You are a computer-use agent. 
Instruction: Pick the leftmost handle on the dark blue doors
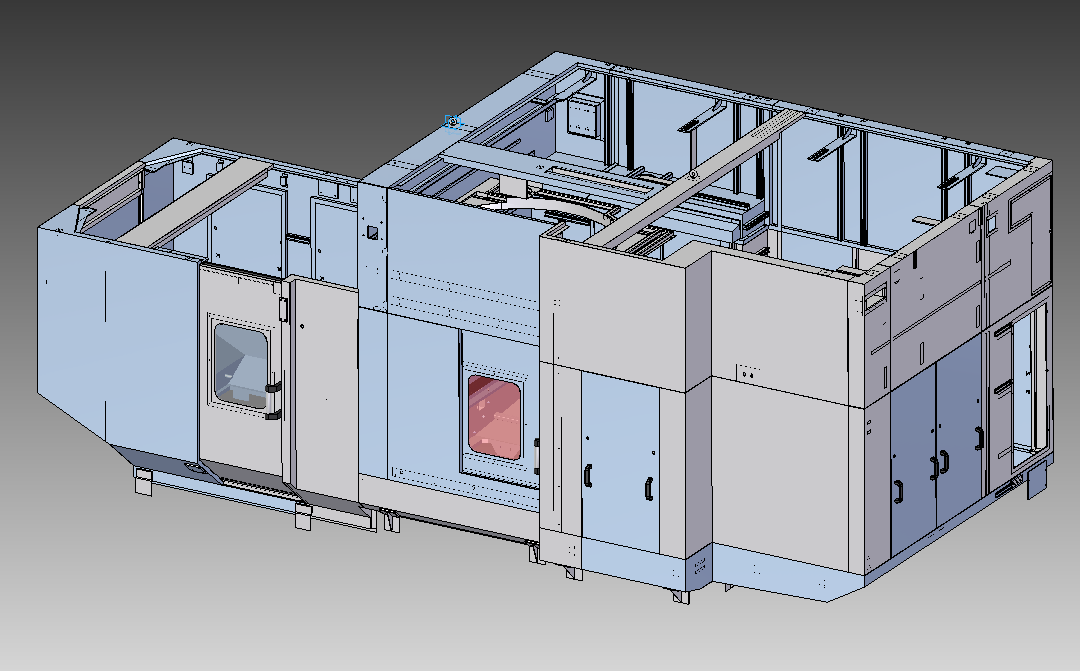(x=898, y=489)
